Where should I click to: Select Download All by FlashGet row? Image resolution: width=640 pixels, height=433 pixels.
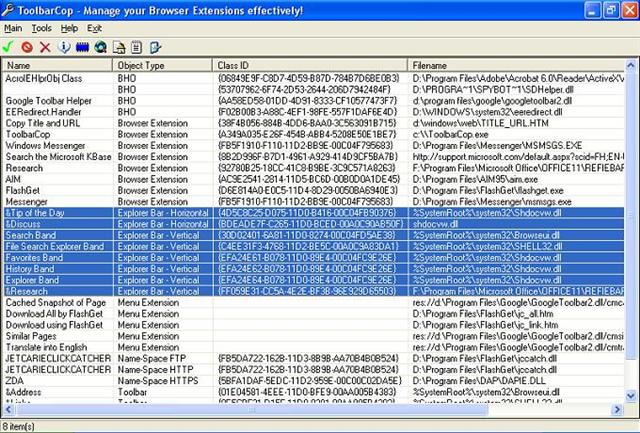(x=313, y=314)
